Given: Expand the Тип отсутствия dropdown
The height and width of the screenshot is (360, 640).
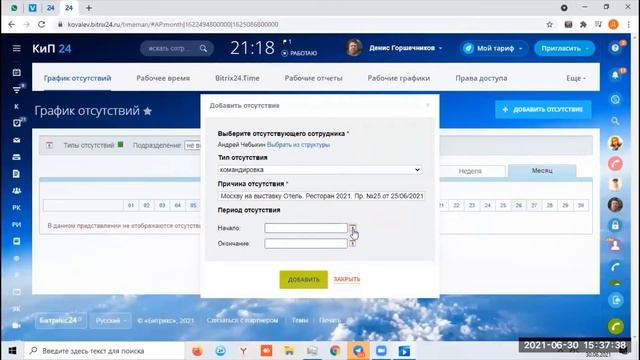Looking at the screenshot, I should (x=320, y=170).
